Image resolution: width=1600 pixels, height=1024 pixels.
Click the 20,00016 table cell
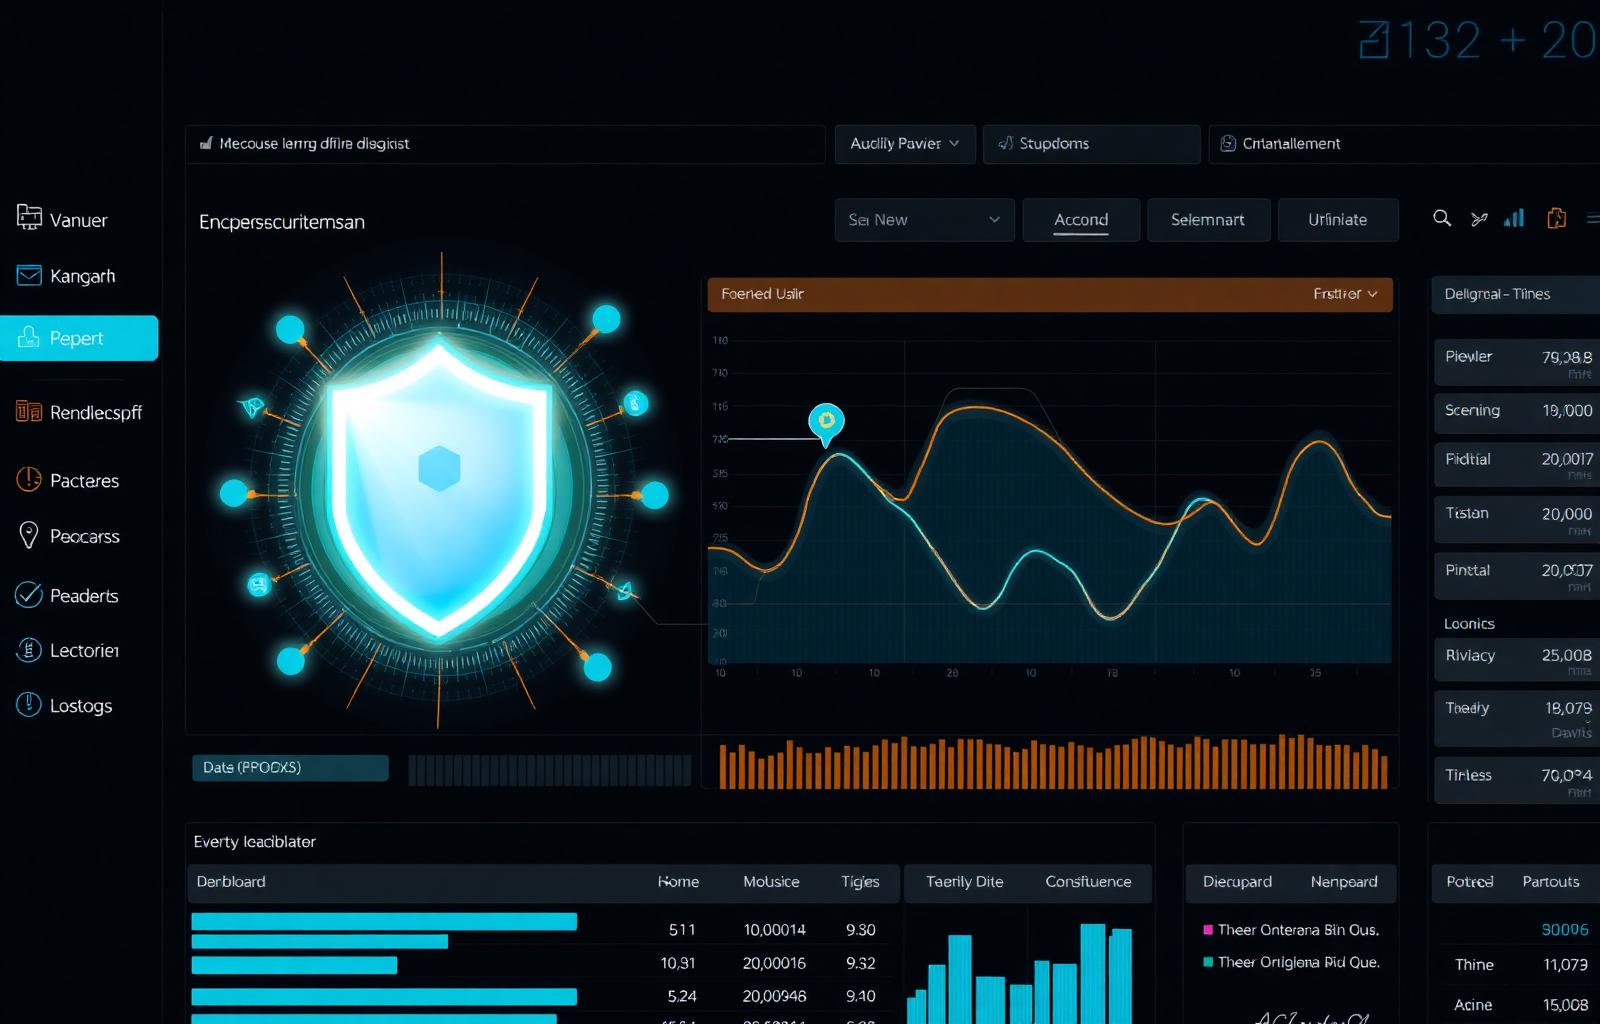point(774,963)
